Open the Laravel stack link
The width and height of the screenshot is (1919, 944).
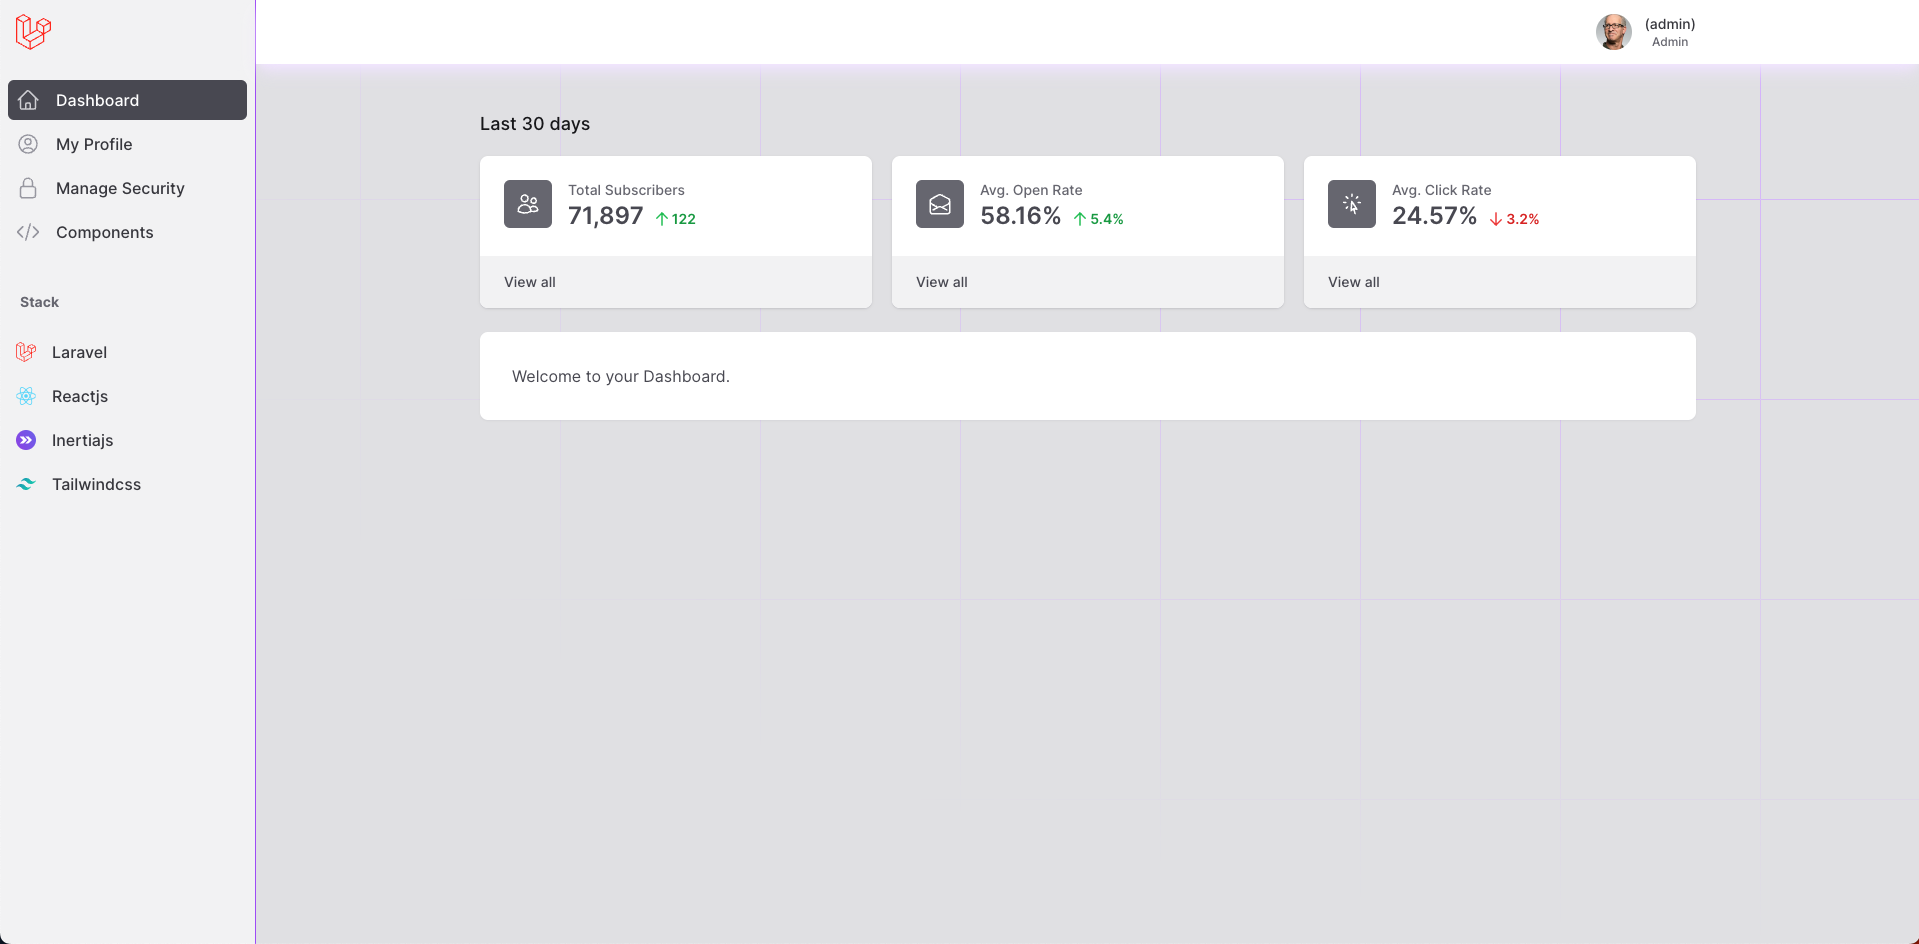point(79,352)
